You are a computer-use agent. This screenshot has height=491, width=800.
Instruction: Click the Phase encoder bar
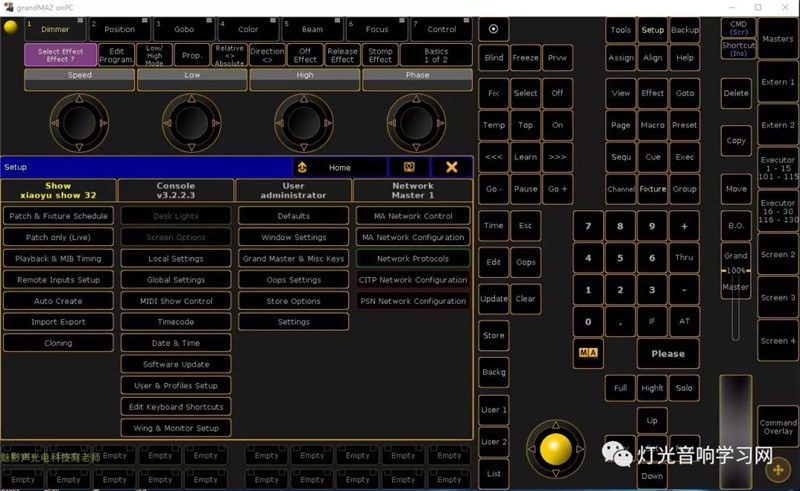pyautogui.click(x=417, y=80)
